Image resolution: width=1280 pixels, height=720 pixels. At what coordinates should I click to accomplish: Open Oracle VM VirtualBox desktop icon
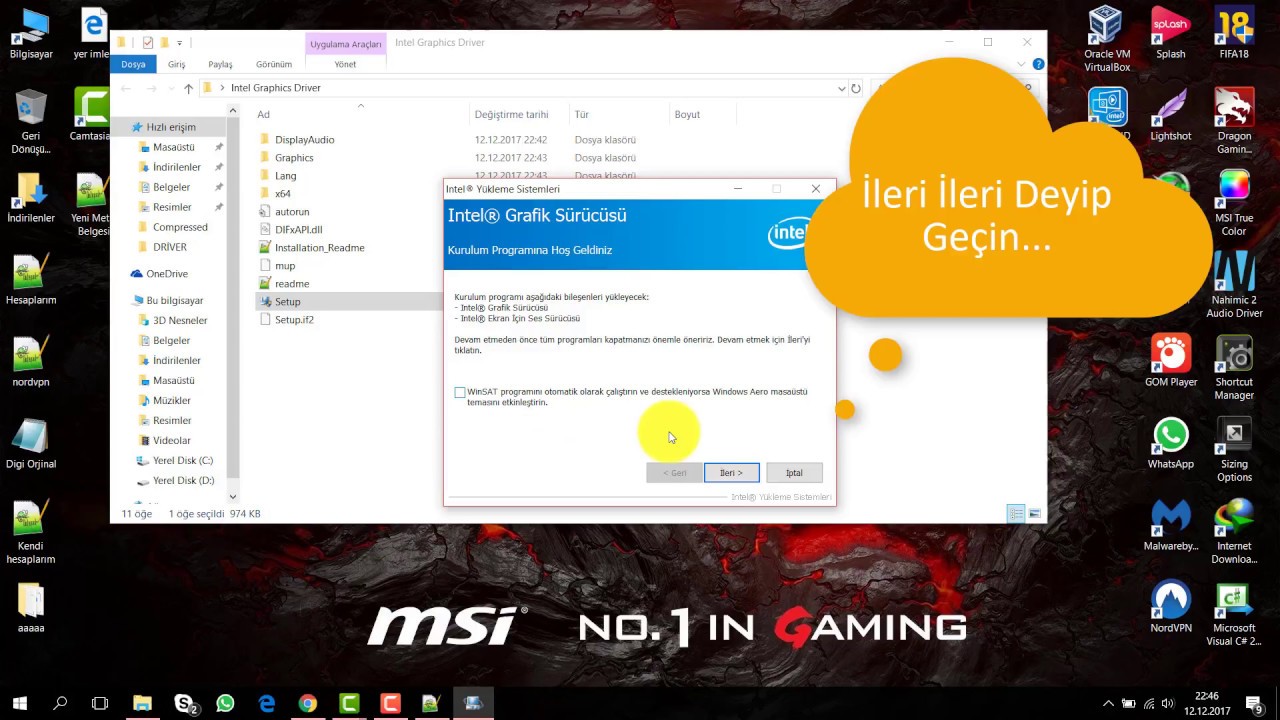point(1107,40)
